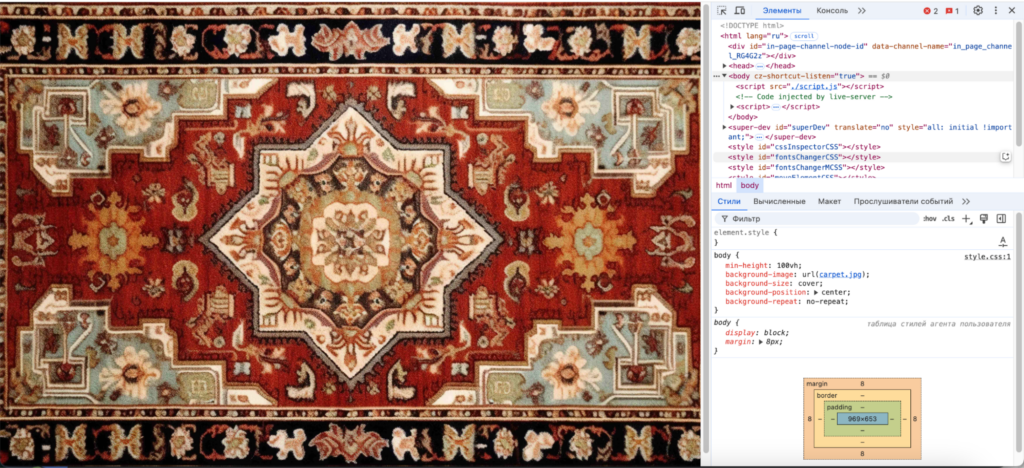1024x468 pixels.
Task: Expand the super-dev node
Action: point(724,127)
